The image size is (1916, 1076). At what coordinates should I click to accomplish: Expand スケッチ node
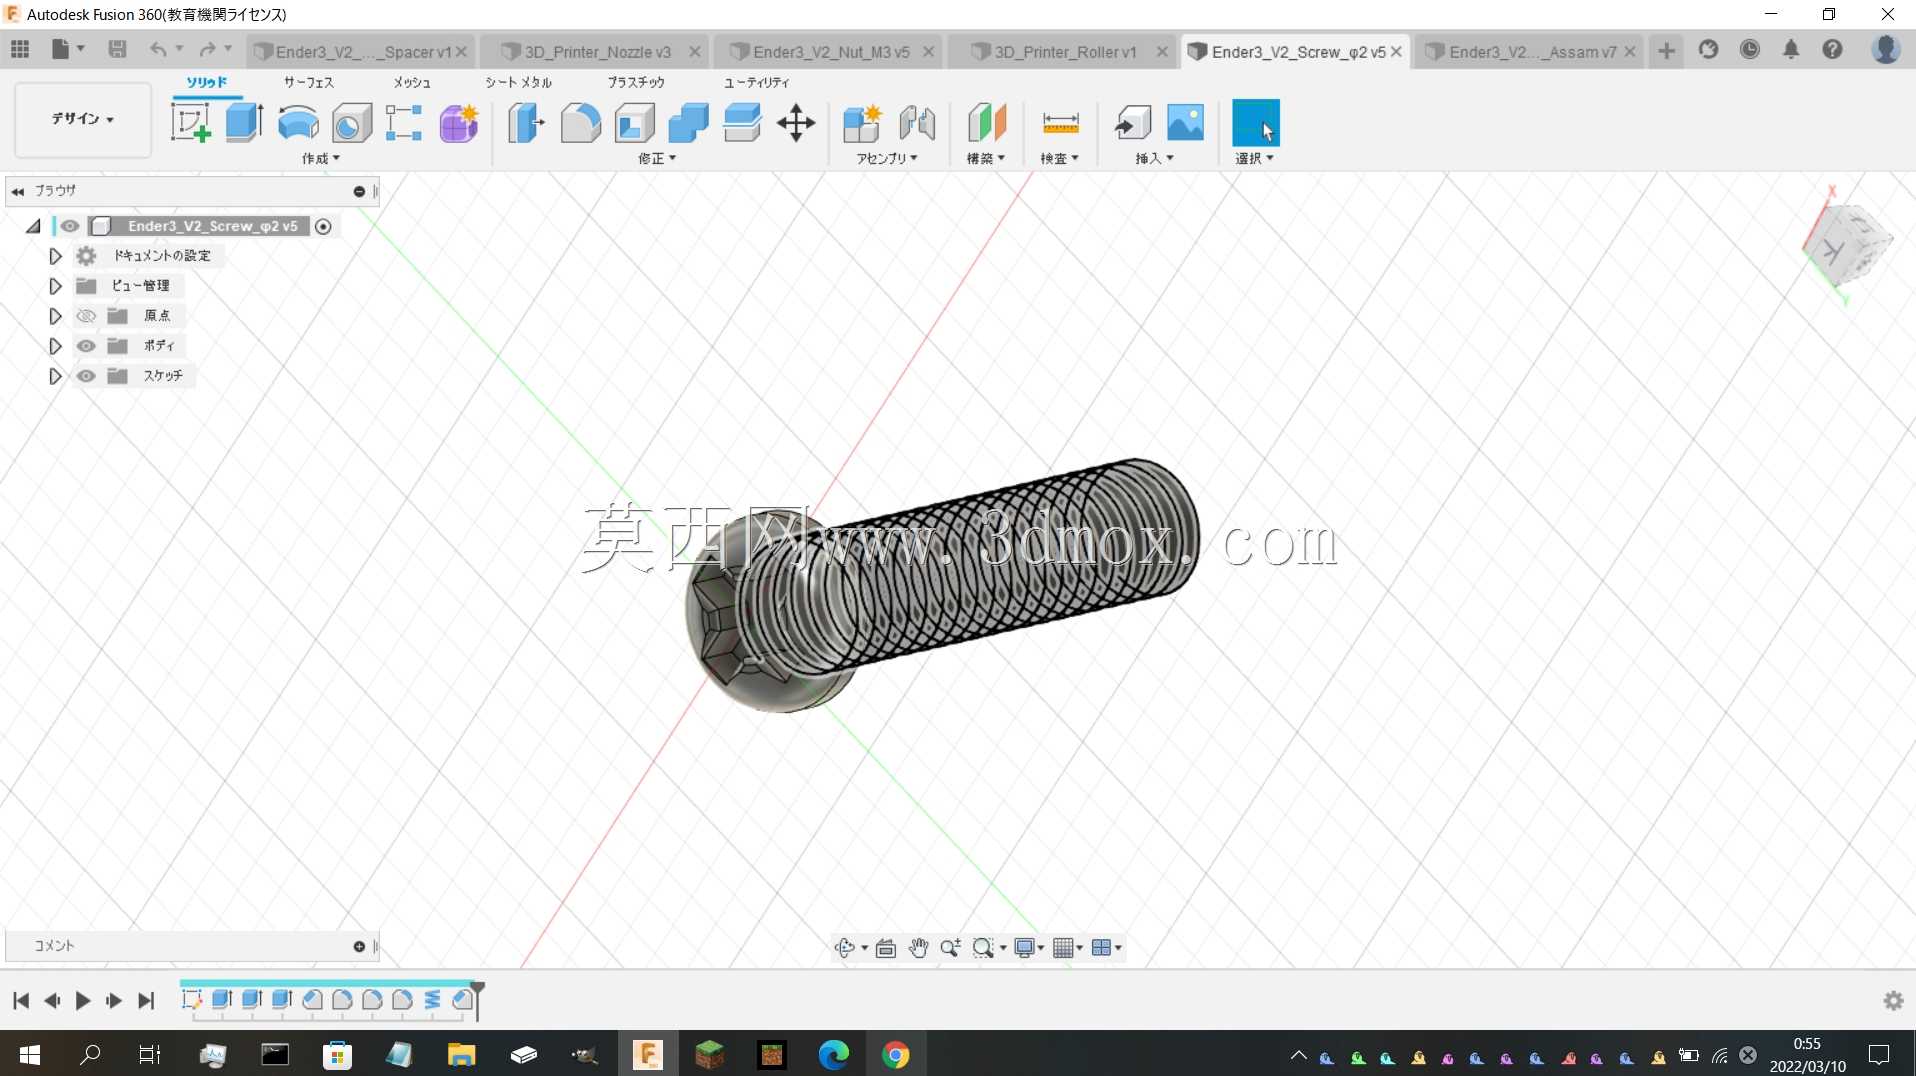click(55, 376)
